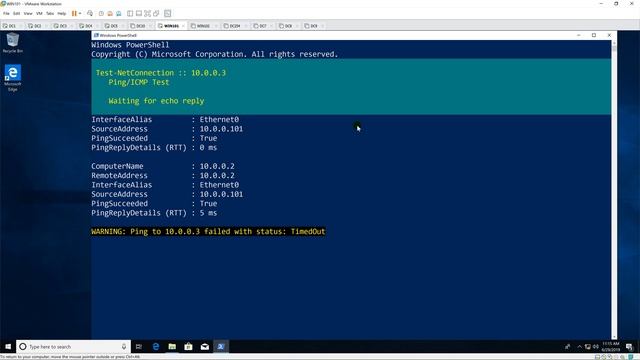The width and height of the screenshot is (640, 360).
Task: Click the 'Type here to search' box
Action: 73,347
